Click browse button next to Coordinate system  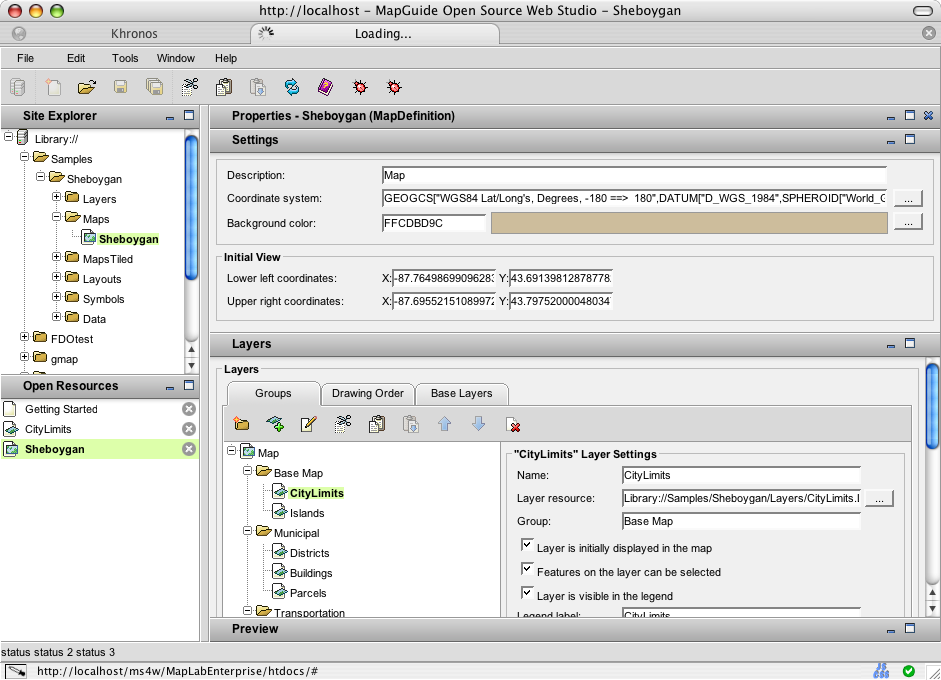pyautogui.click(x=907, y=198)
